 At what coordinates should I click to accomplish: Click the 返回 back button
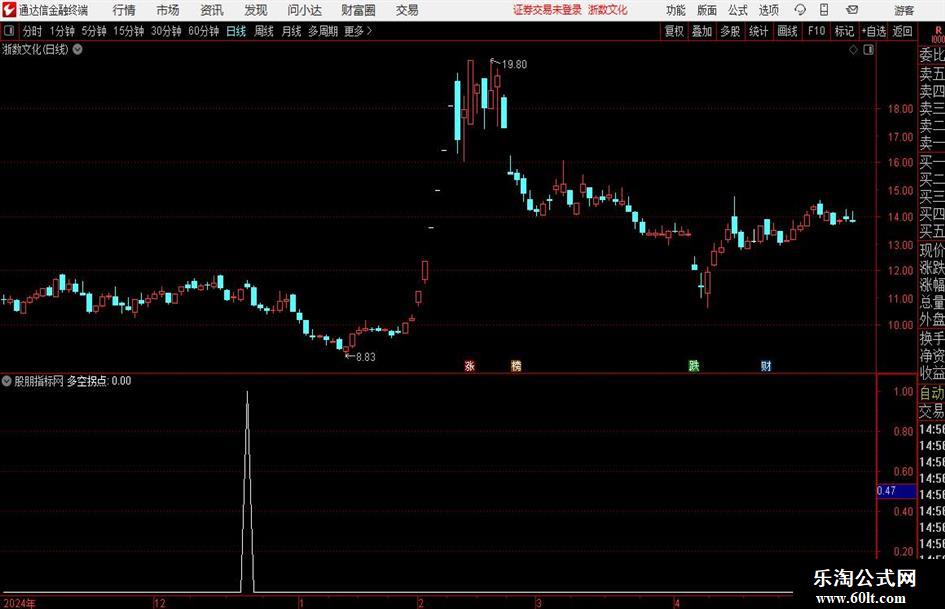coord(902,31)
